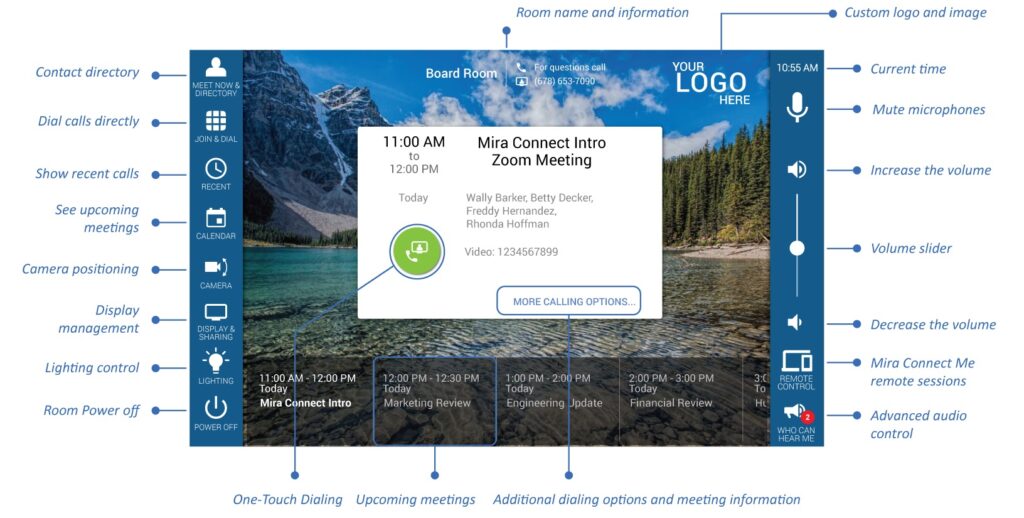Open Display & Sharing settings

point(216,322)
